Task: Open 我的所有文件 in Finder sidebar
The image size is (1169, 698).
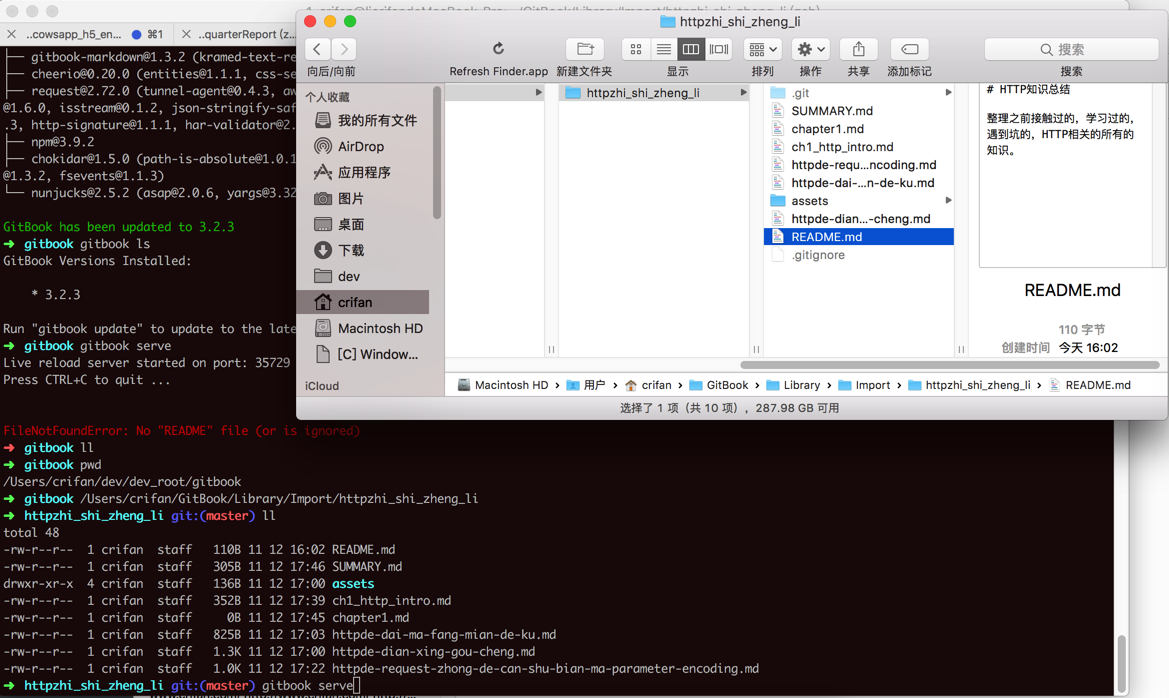Action: (365, 120)
